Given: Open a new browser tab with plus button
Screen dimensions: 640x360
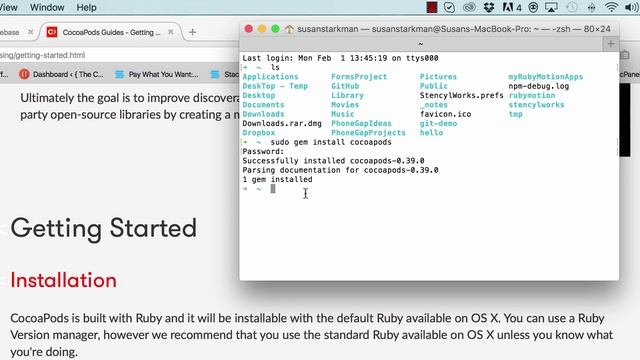Looking at the screenshot, I should 192,32.
